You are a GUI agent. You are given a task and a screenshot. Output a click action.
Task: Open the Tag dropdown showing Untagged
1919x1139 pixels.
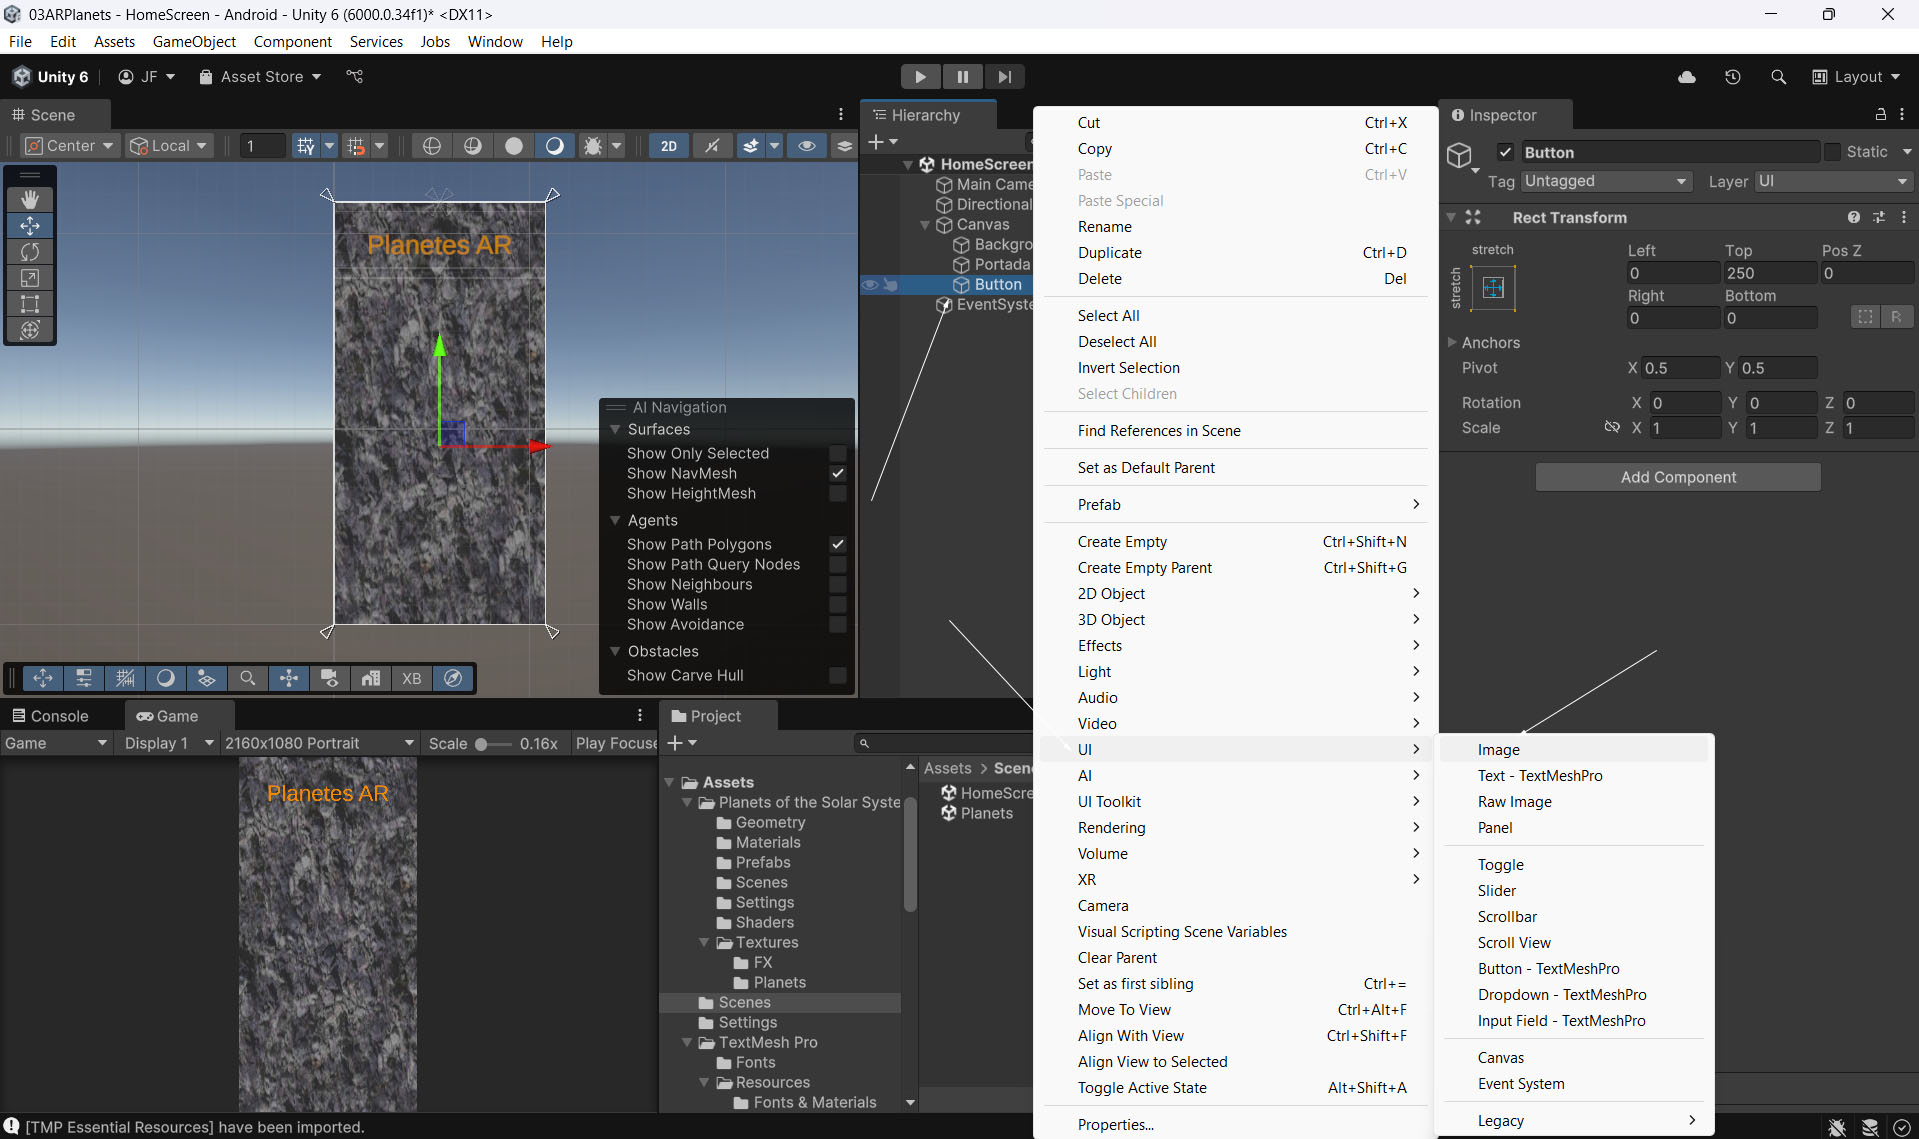1605,181
